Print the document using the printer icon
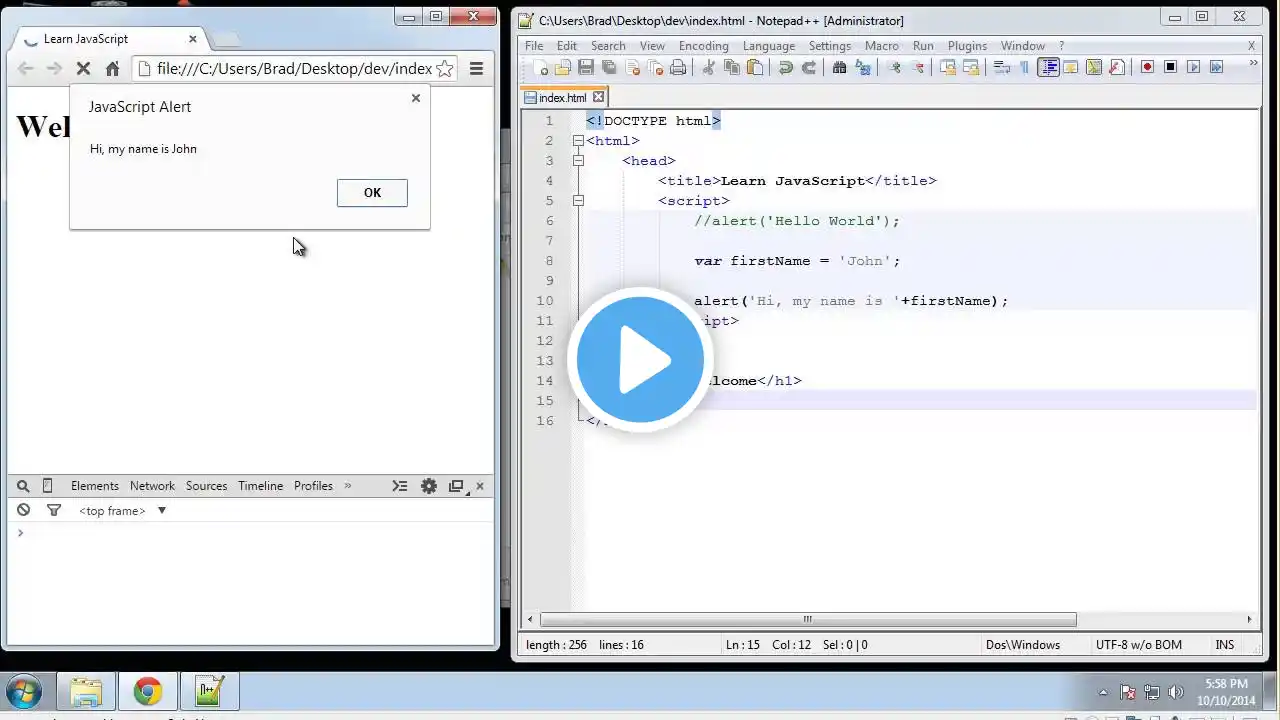Screen dimensions: 1280x720 coord(678,67)
